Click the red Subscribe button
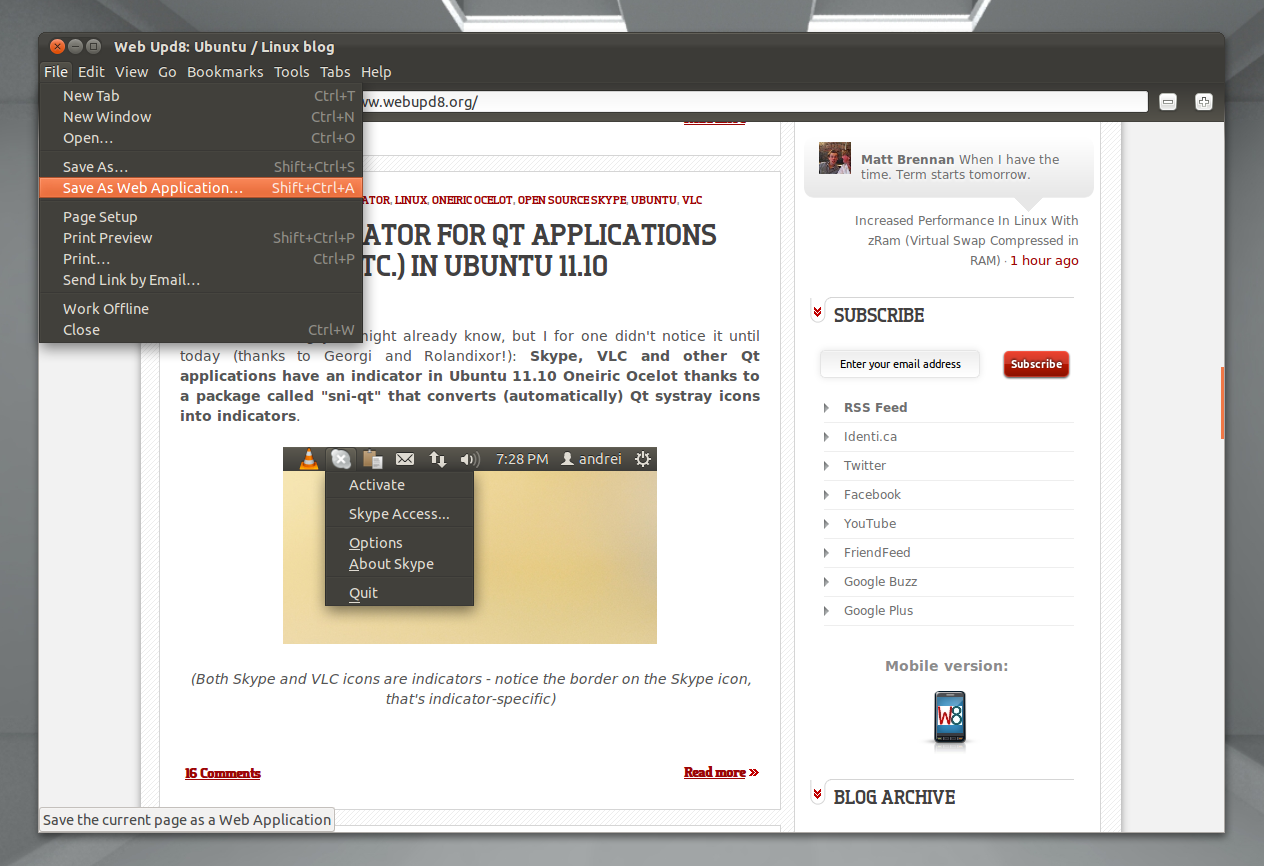The width and height of the screenshot is (1264, 866). [x=1036, y=364]
